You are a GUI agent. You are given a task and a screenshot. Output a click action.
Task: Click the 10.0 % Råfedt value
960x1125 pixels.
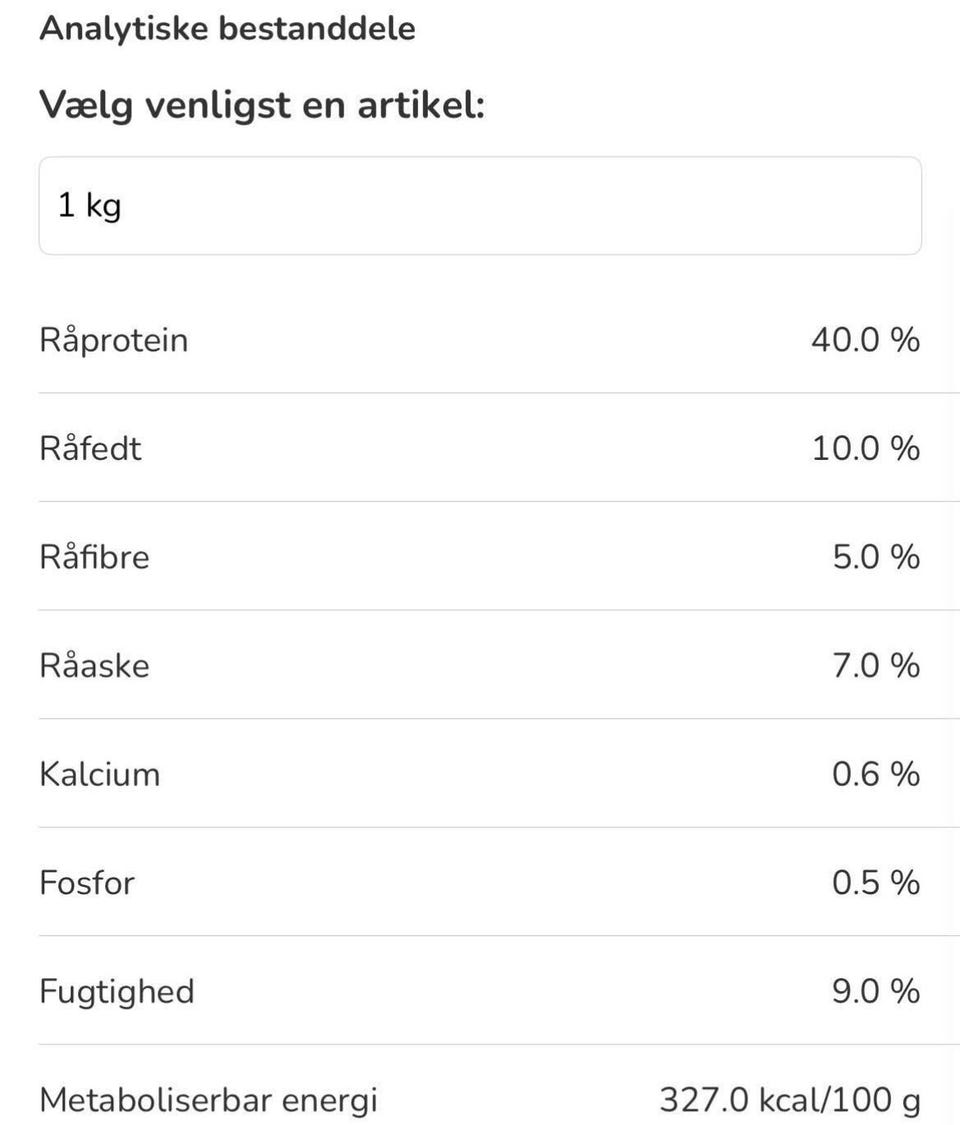click(x=865, y=448)
